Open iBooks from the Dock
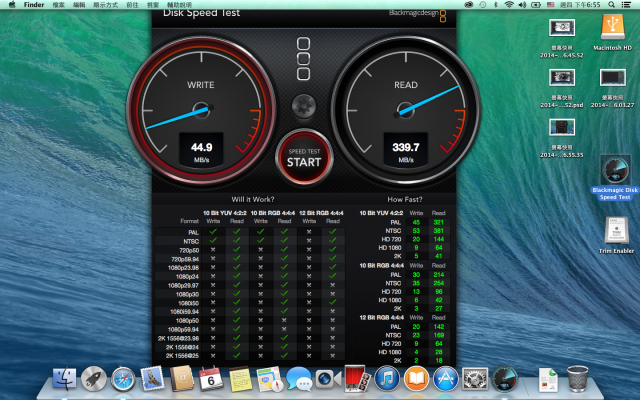Image resolution: width=640 pixels, height=400 pixels. point(416,379)
